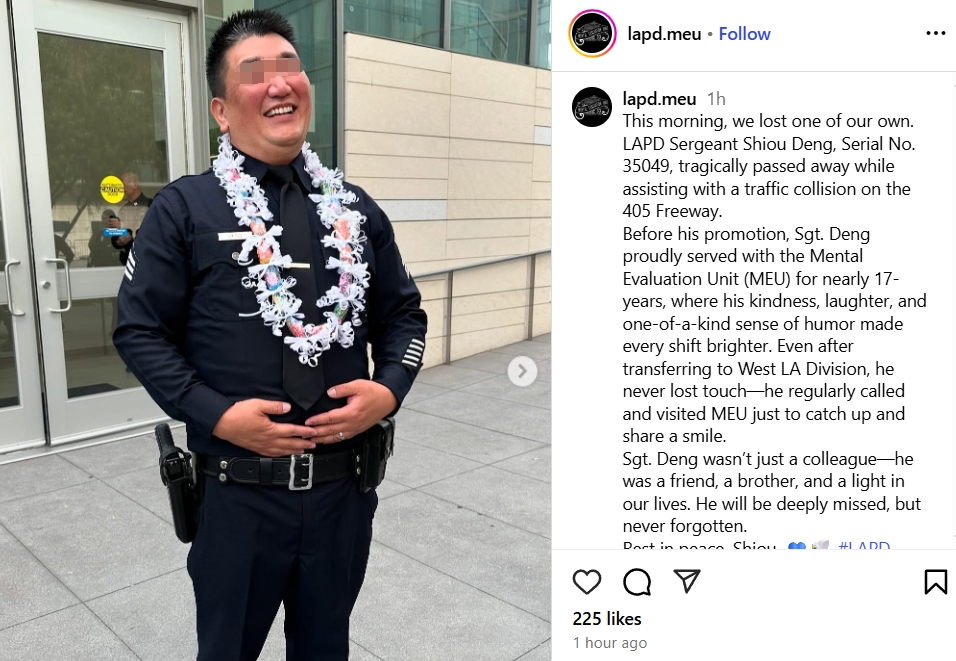Click the photo of the officer wearing a lei

click(x=276, y=330)
